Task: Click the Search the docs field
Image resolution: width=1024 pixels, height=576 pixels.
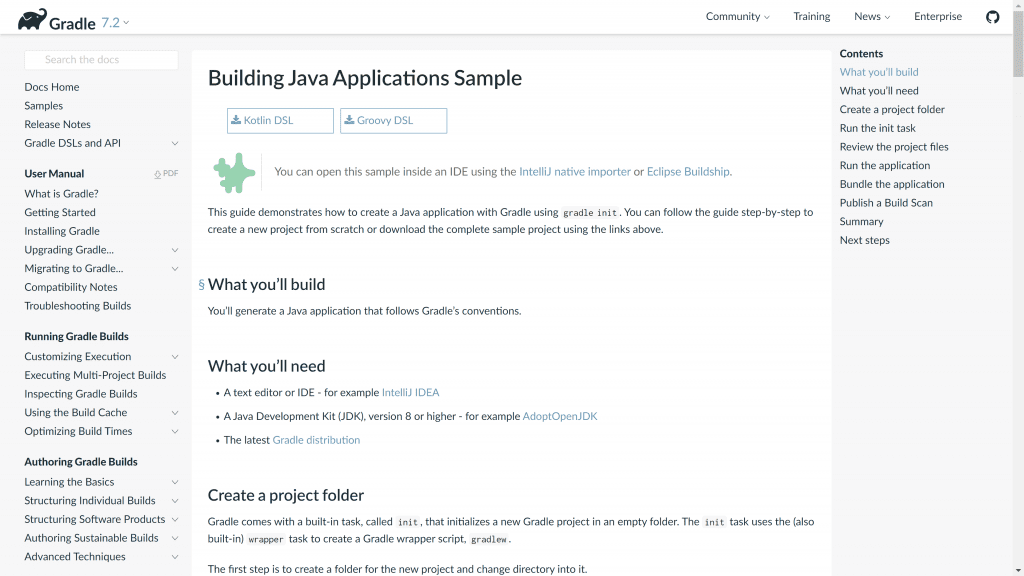Action: click(x=101, y=60)
